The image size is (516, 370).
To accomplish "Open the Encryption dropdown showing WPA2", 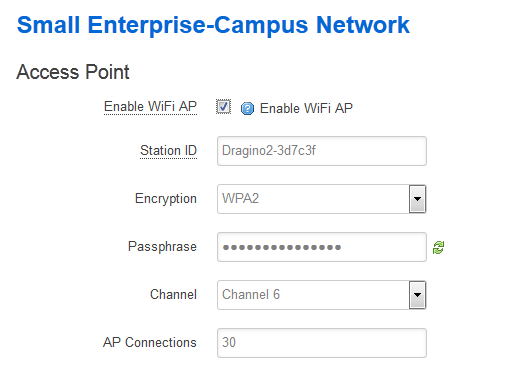I will (322, 199).
